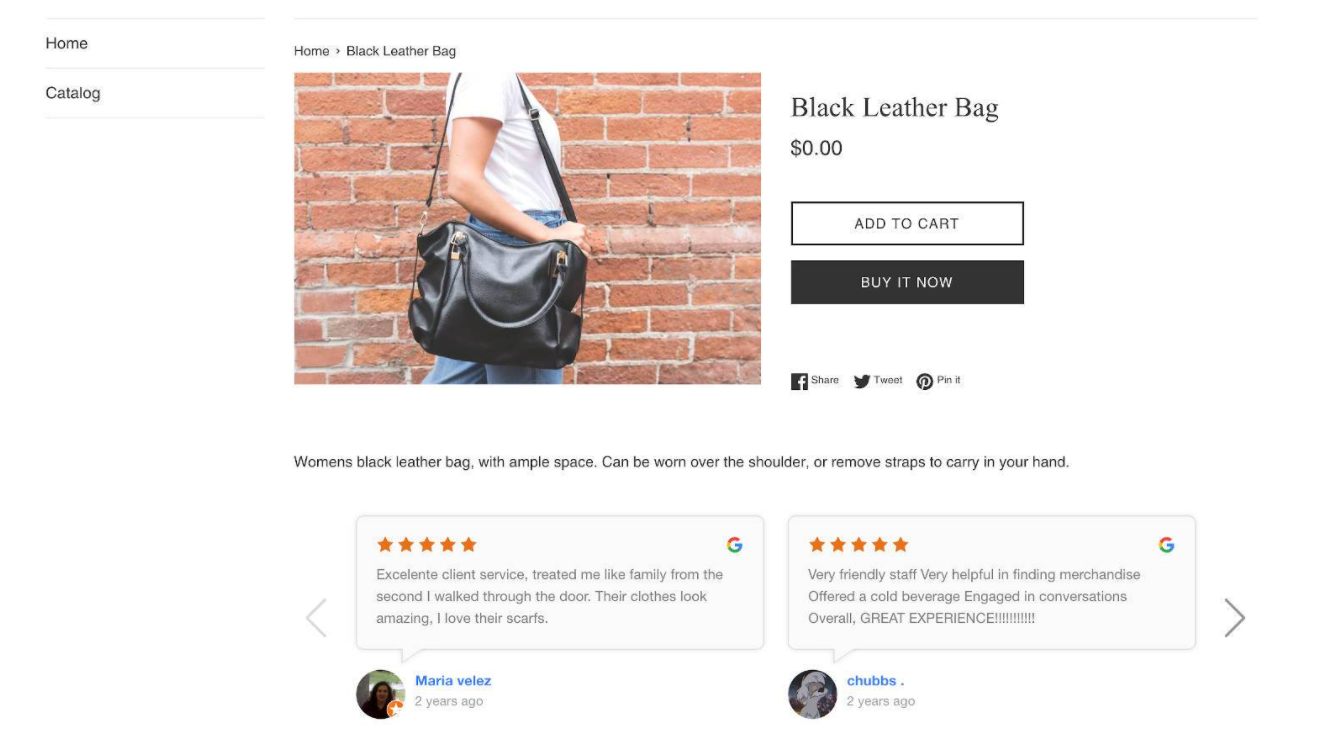This screenshot has height=753, width=1337.
Task: Show previous reviews with left arrow
Action: [316, 618]
